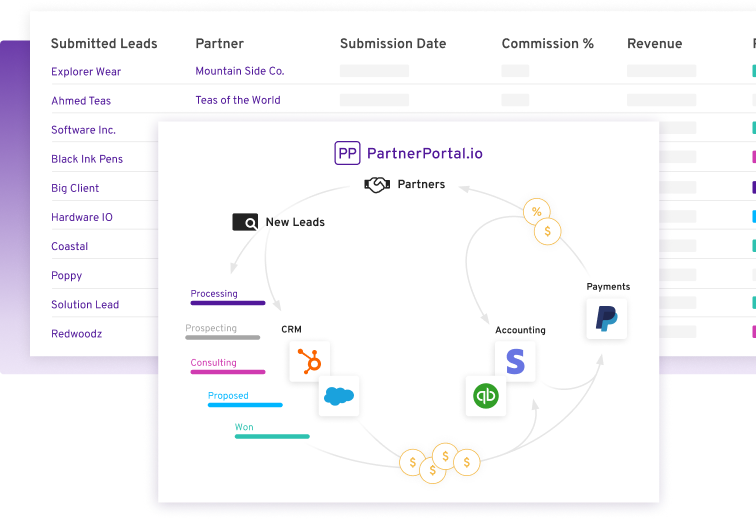Sort by Submitted Leads column header

pyautogui.click(x=104, y=43)
